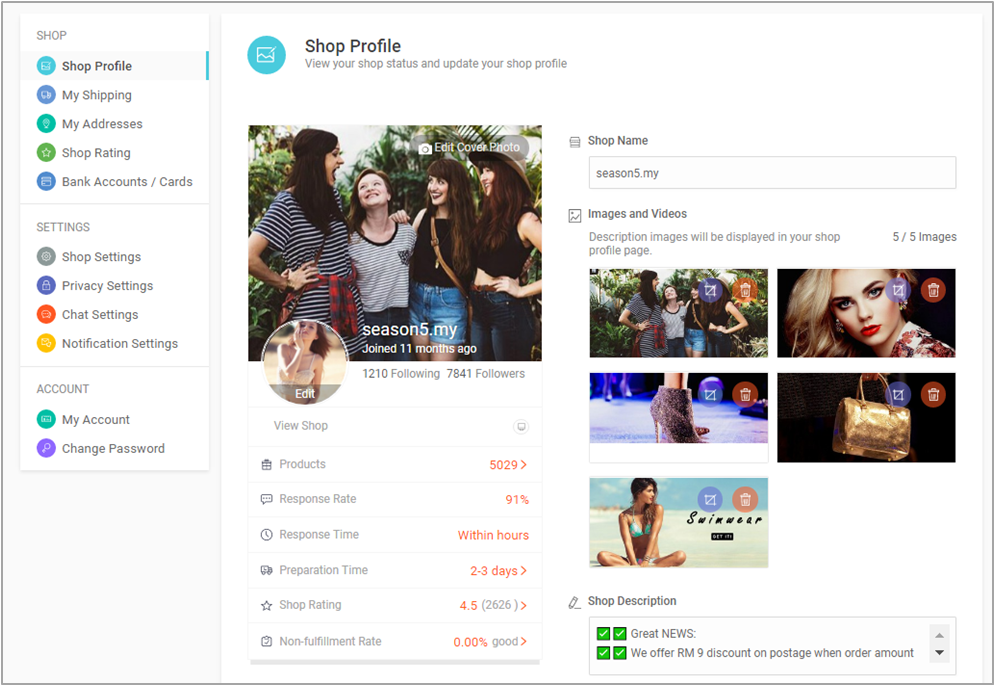This screenshot has width=995, height=686.
Task: Crop the Swimwear banner image
Action: pyautogui.click(x=710, y=499)
